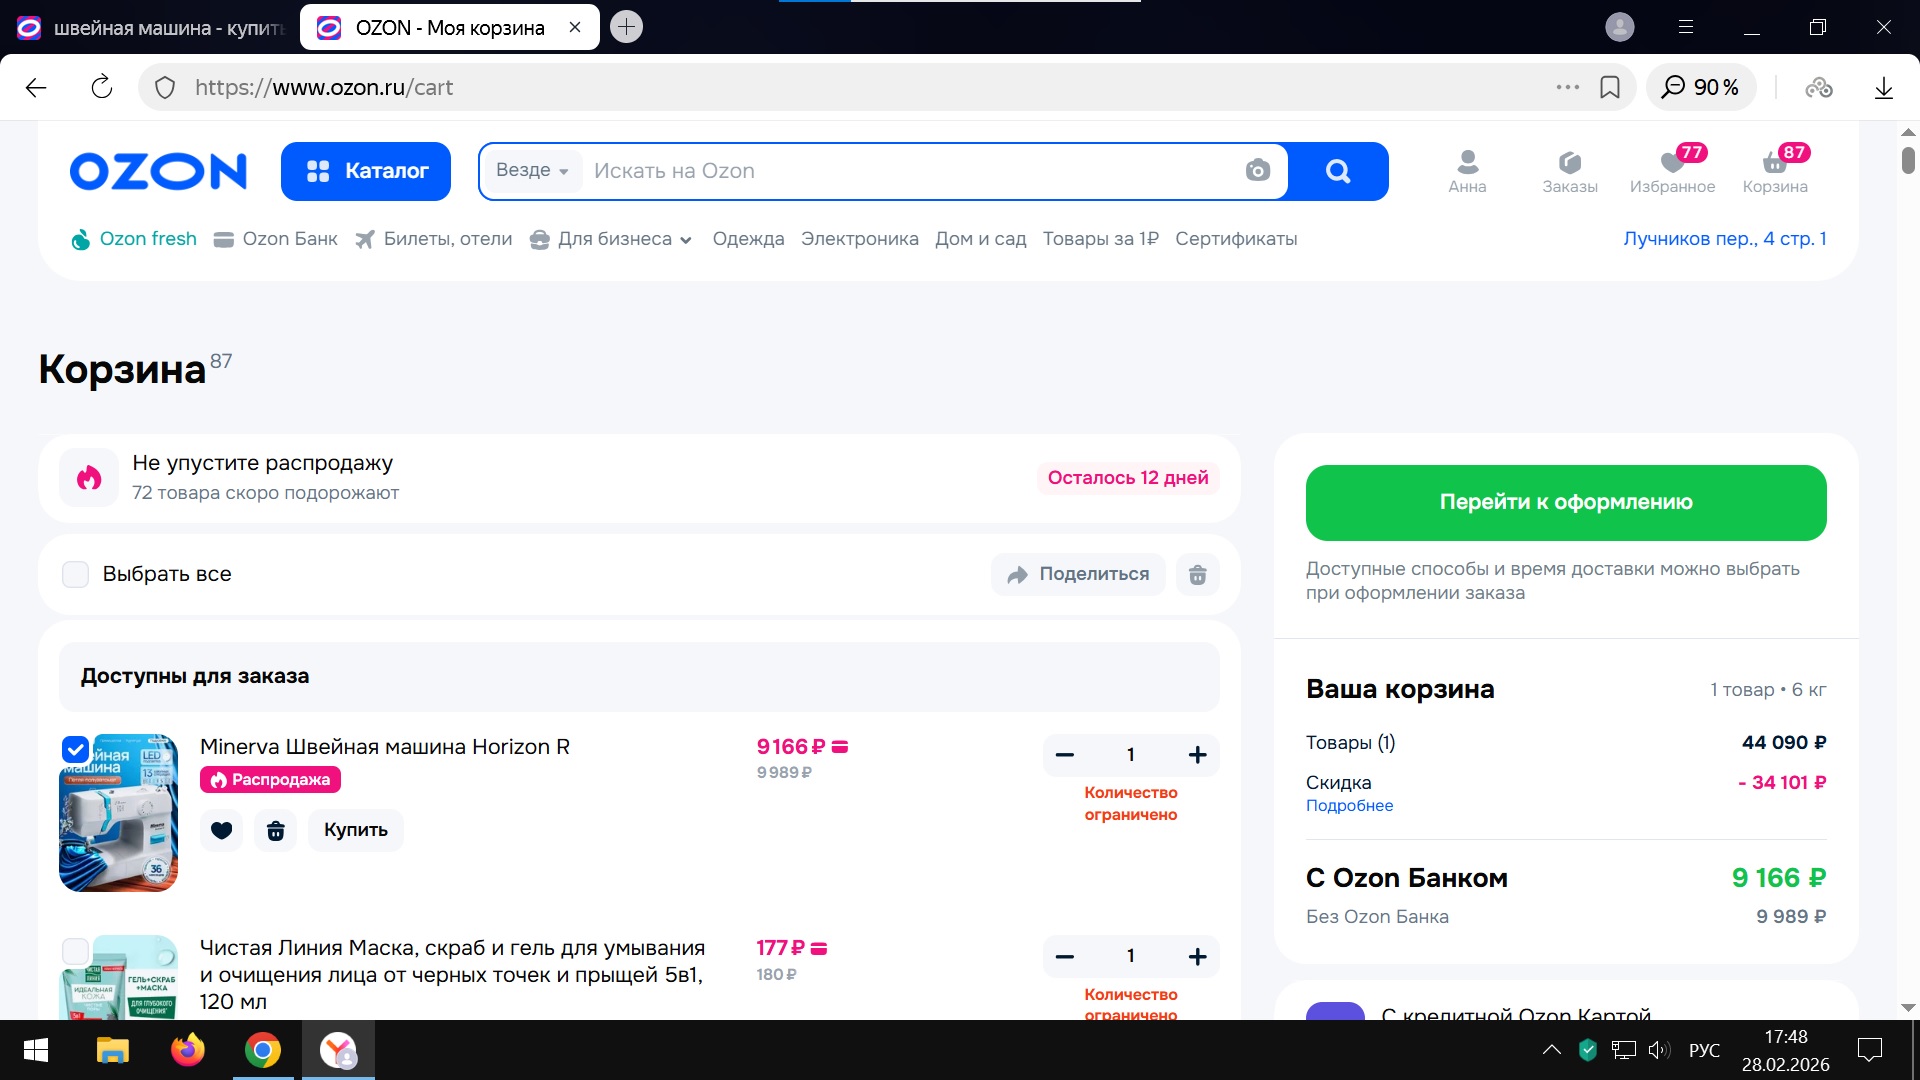This screenshot has height=1080, width=1920.
Task: Delete selected items with top trash icon
Action: coord(1197,574)
